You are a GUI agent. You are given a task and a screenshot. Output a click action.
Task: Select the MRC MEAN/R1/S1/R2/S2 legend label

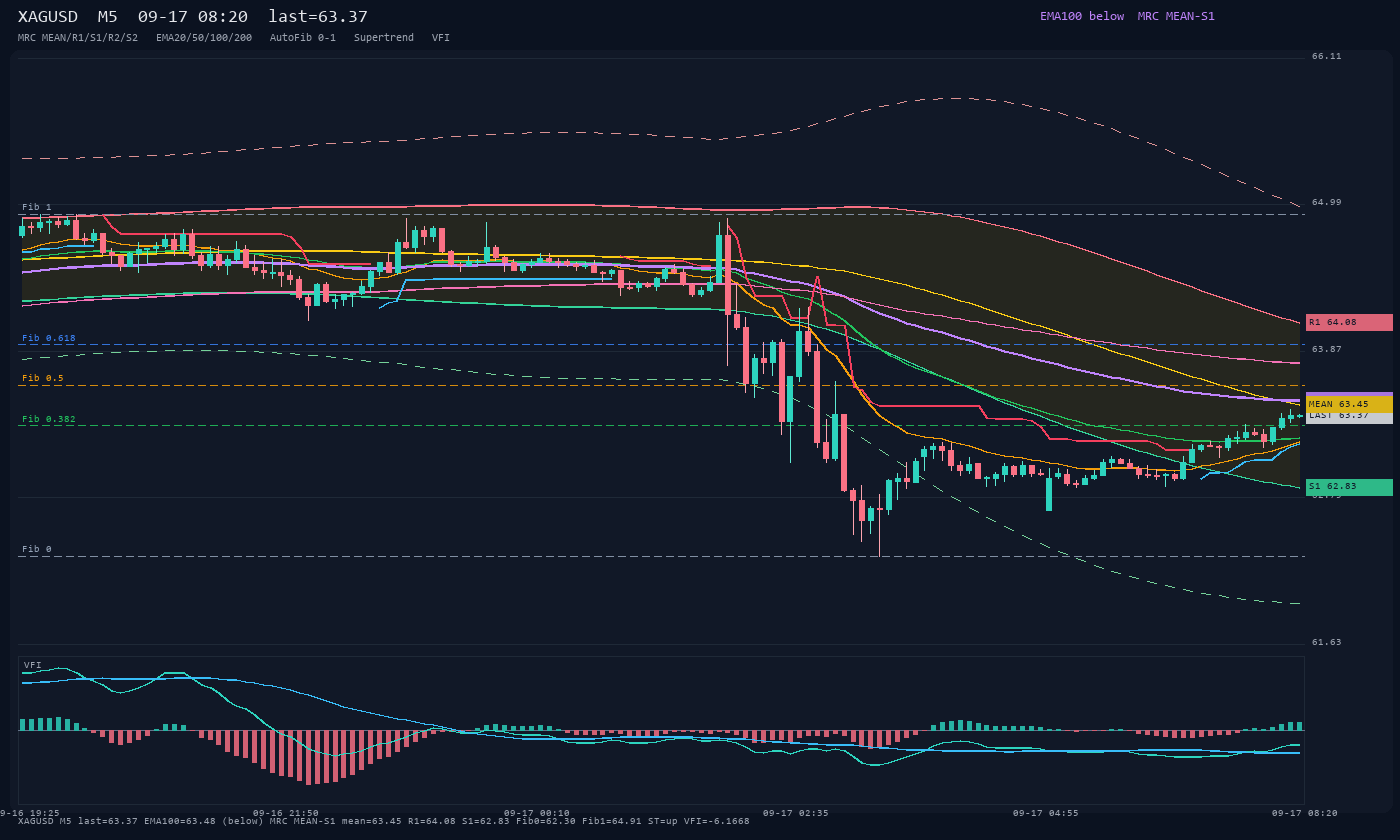(78, 38)
